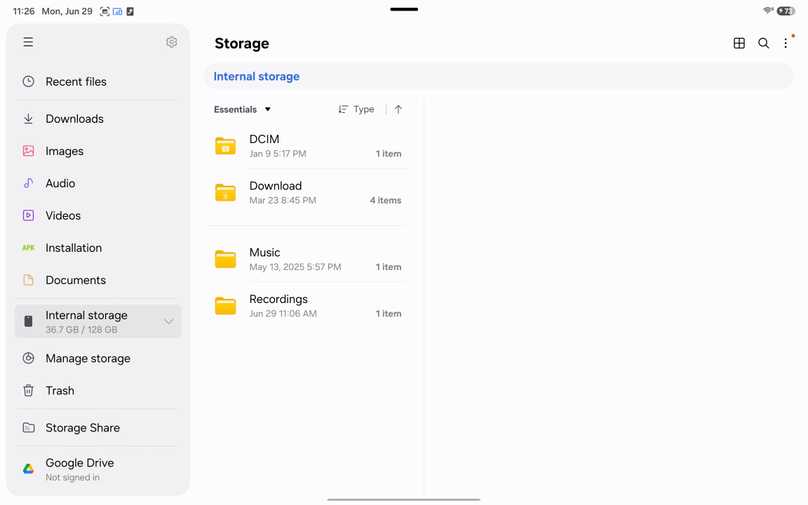Open Storage Share
This screenshot has height=505, width=808.
98,428
